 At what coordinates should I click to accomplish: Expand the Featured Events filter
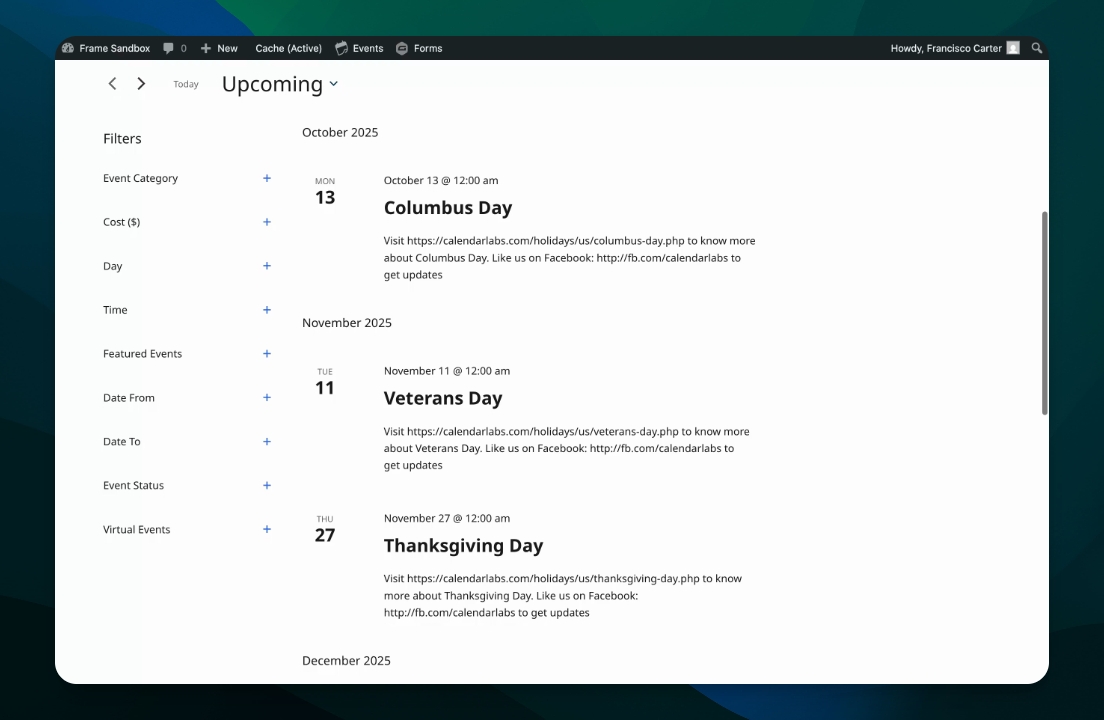tap(267, 353)
